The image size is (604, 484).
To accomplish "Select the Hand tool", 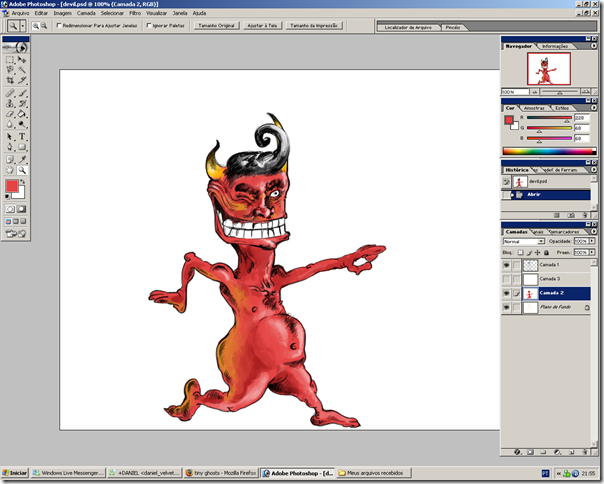I will tap(10, 170).
